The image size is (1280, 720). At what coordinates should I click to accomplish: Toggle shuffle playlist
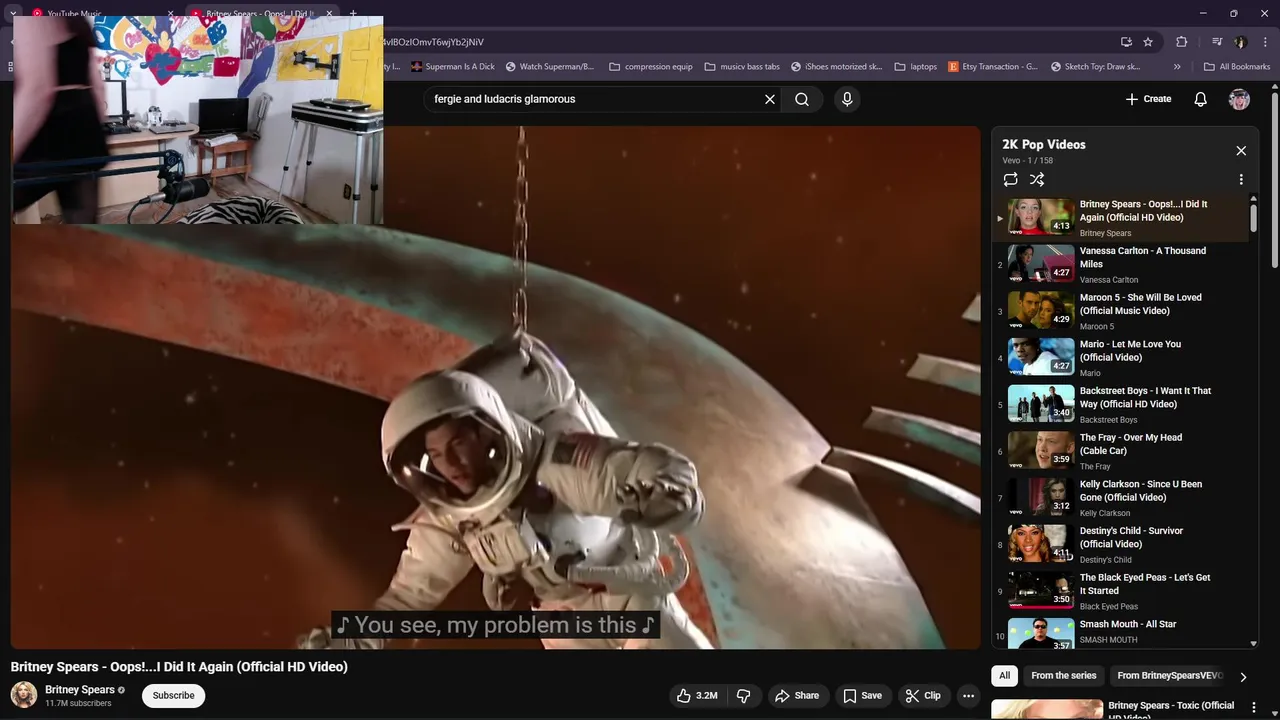click(x=1037, y=180)
